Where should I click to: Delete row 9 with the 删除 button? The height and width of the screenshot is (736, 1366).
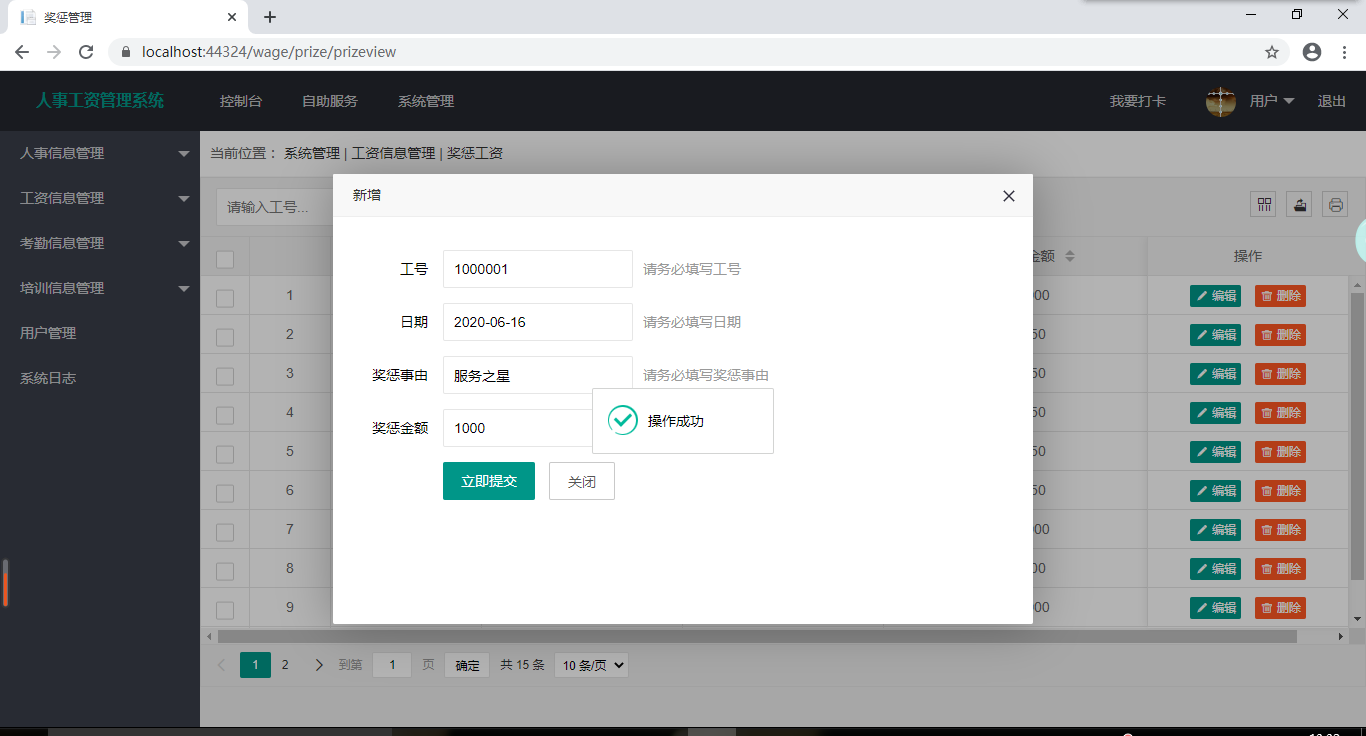click(1280, 608)
